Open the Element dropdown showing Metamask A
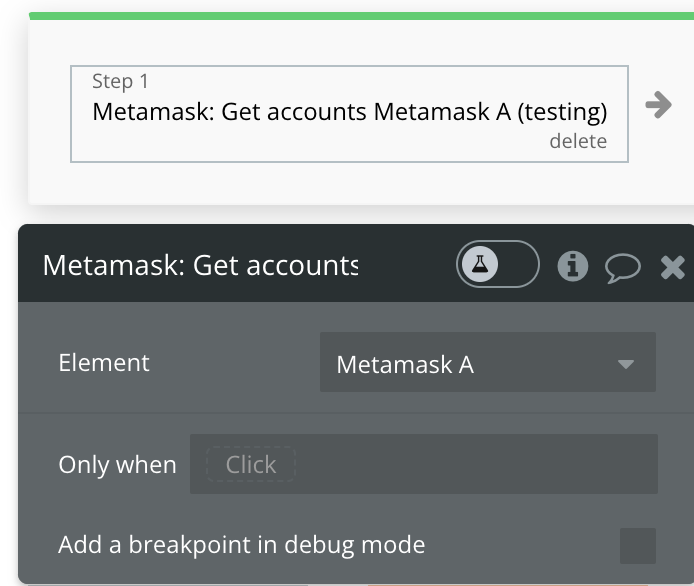Image resolution: width=694 pixels, height=586 pixels. click(488, 362)
